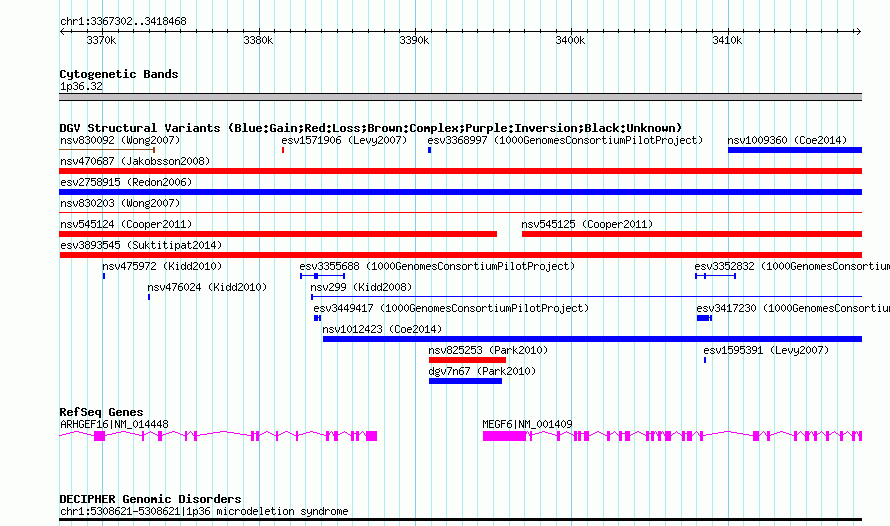Click the nsv545125 (Cooper2011) label
Screen dimensions: 890x526
tap(587, 224)
